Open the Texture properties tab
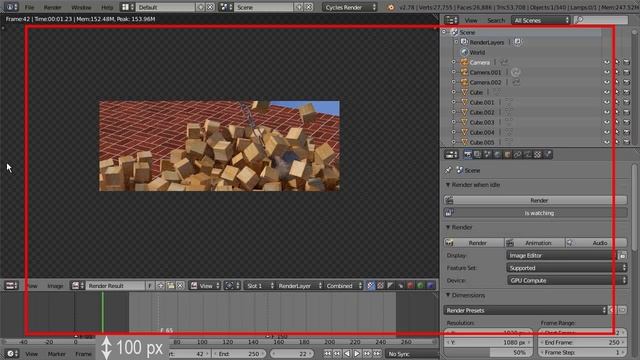Screen dimensions: 640x360 pos(538,155)
